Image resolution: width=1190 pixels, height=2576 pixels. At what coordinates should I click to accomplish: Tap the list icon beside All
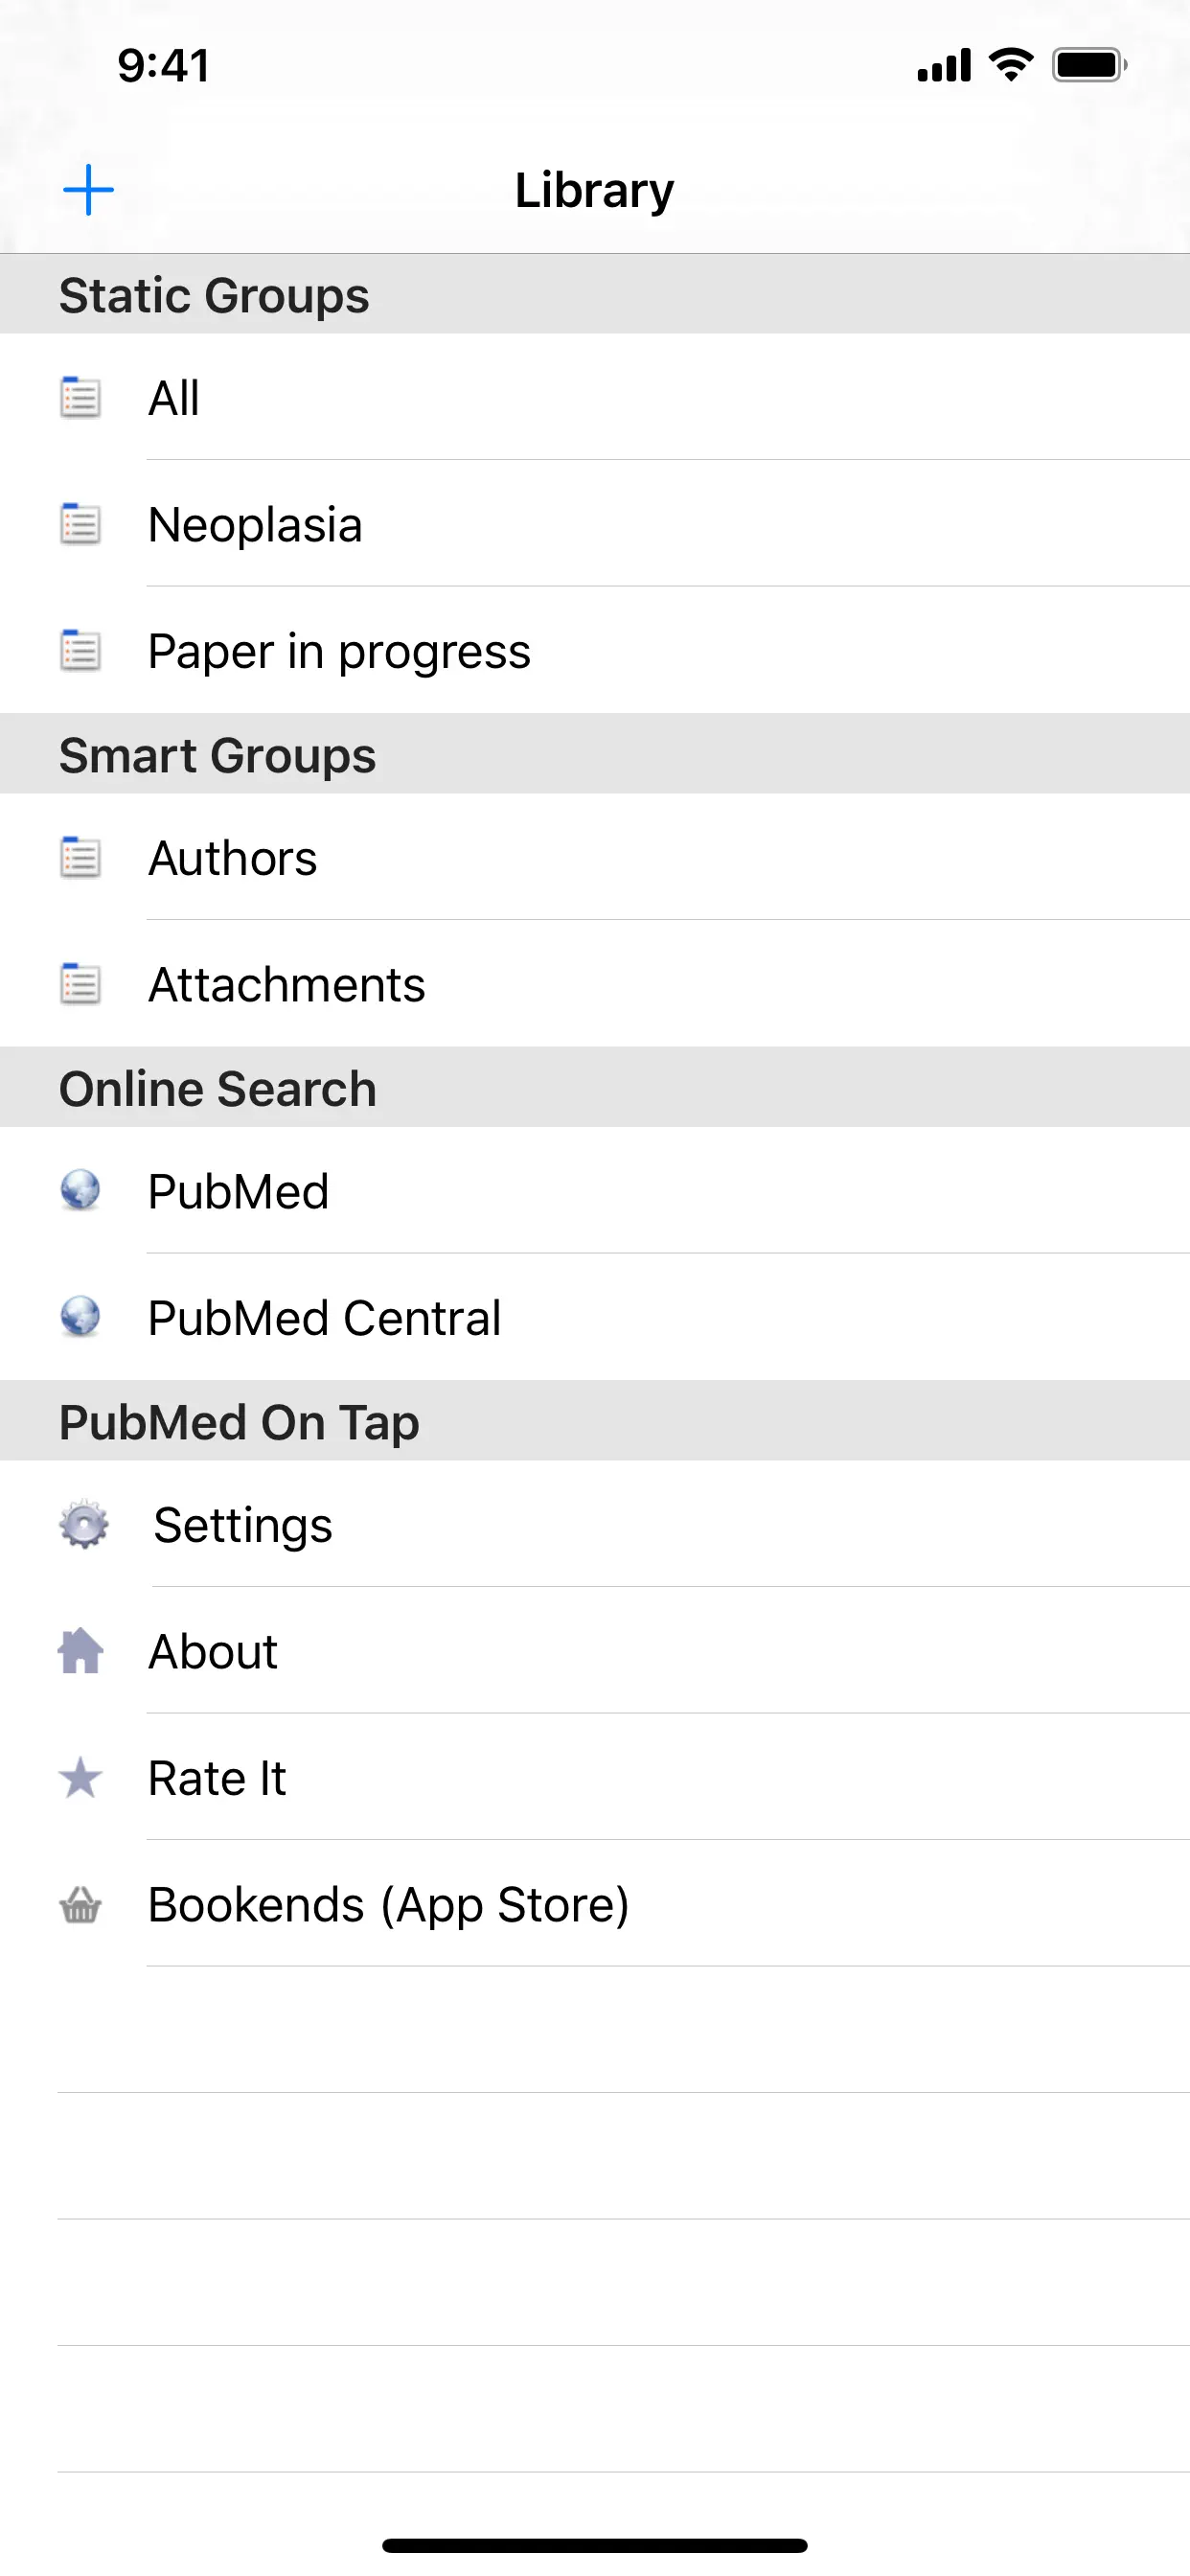[x=80, y=397]
